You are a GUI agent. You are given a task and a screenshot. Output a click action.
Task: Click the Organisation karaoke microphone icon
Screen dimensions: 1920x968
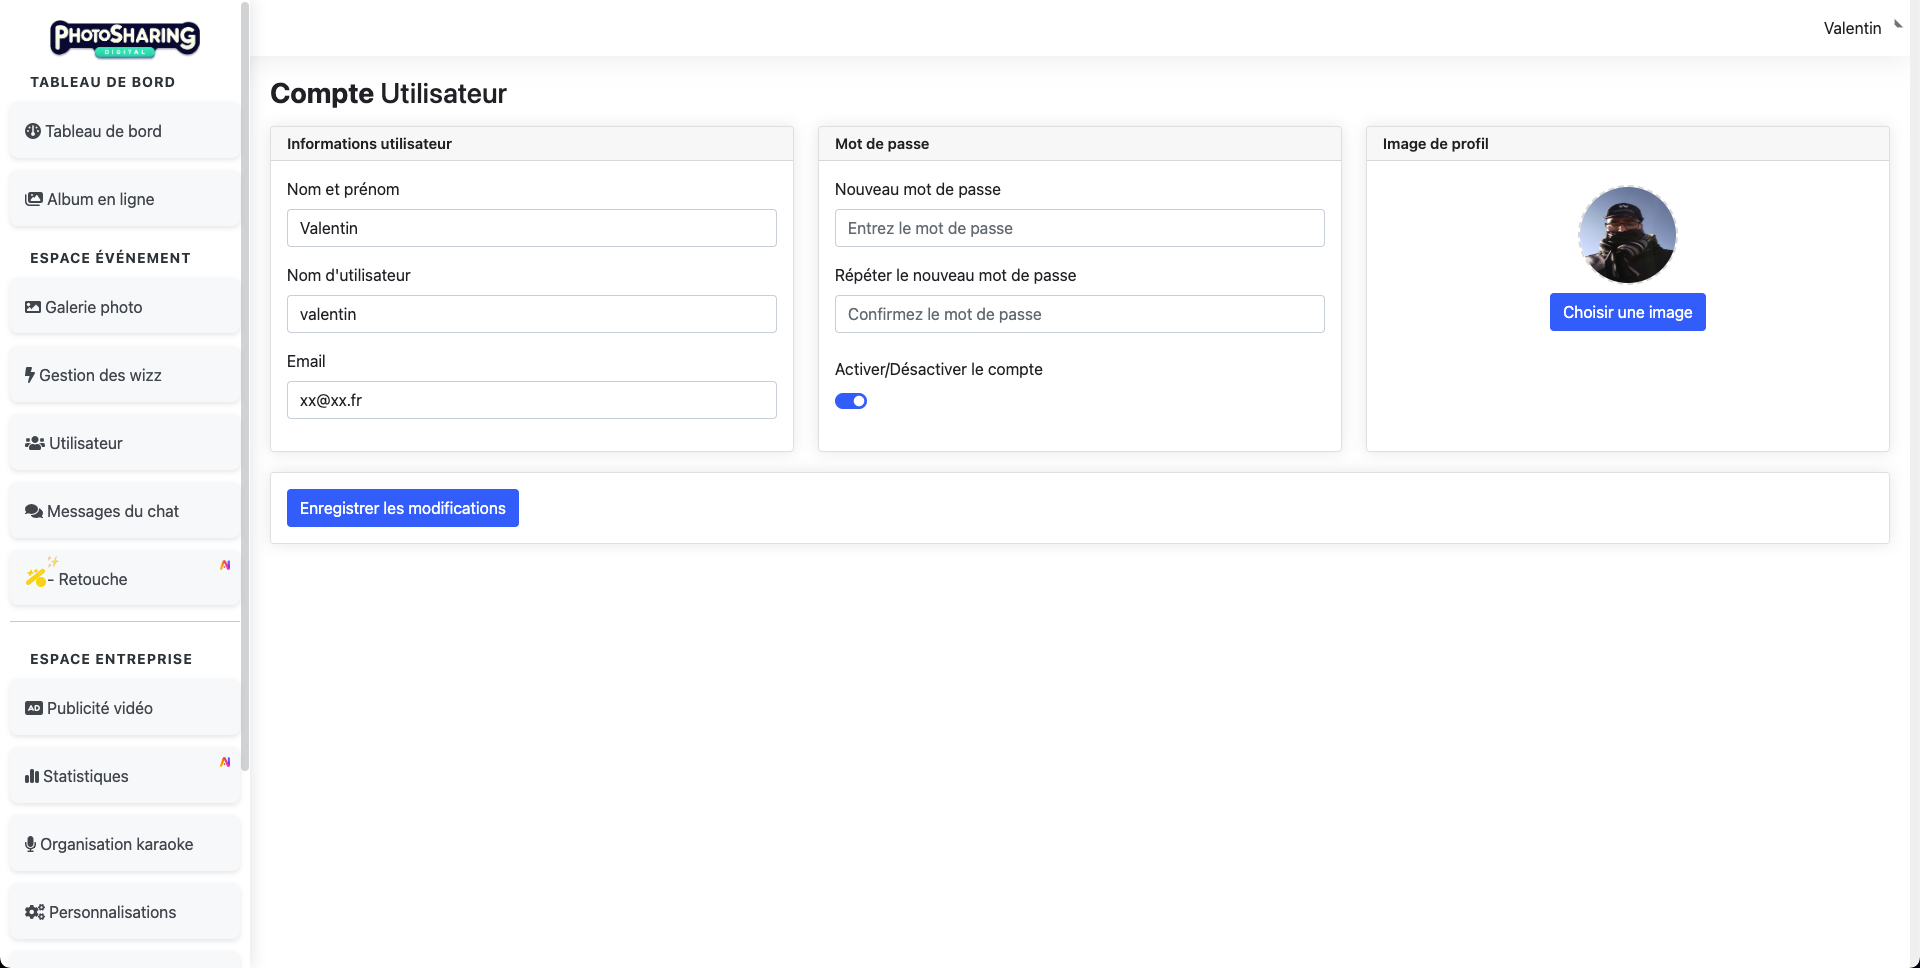pos(30,844)
